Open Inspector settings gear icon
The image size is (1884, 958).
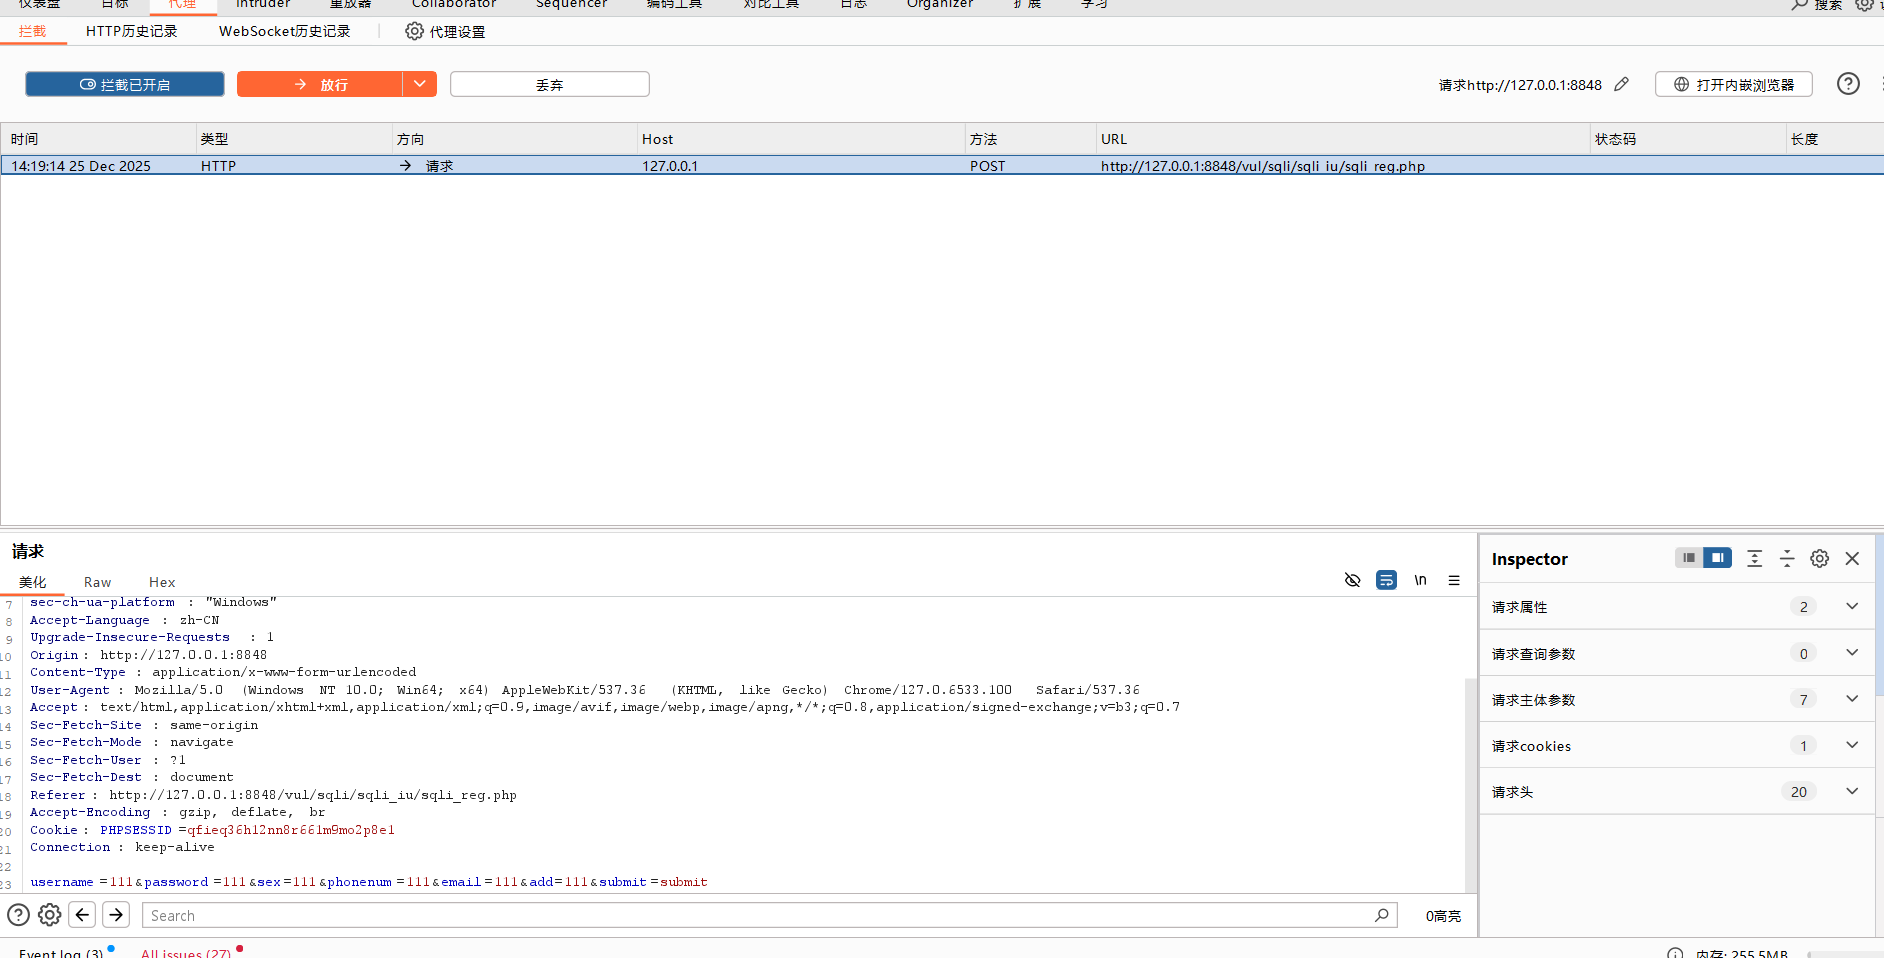tap(1819, 559)
